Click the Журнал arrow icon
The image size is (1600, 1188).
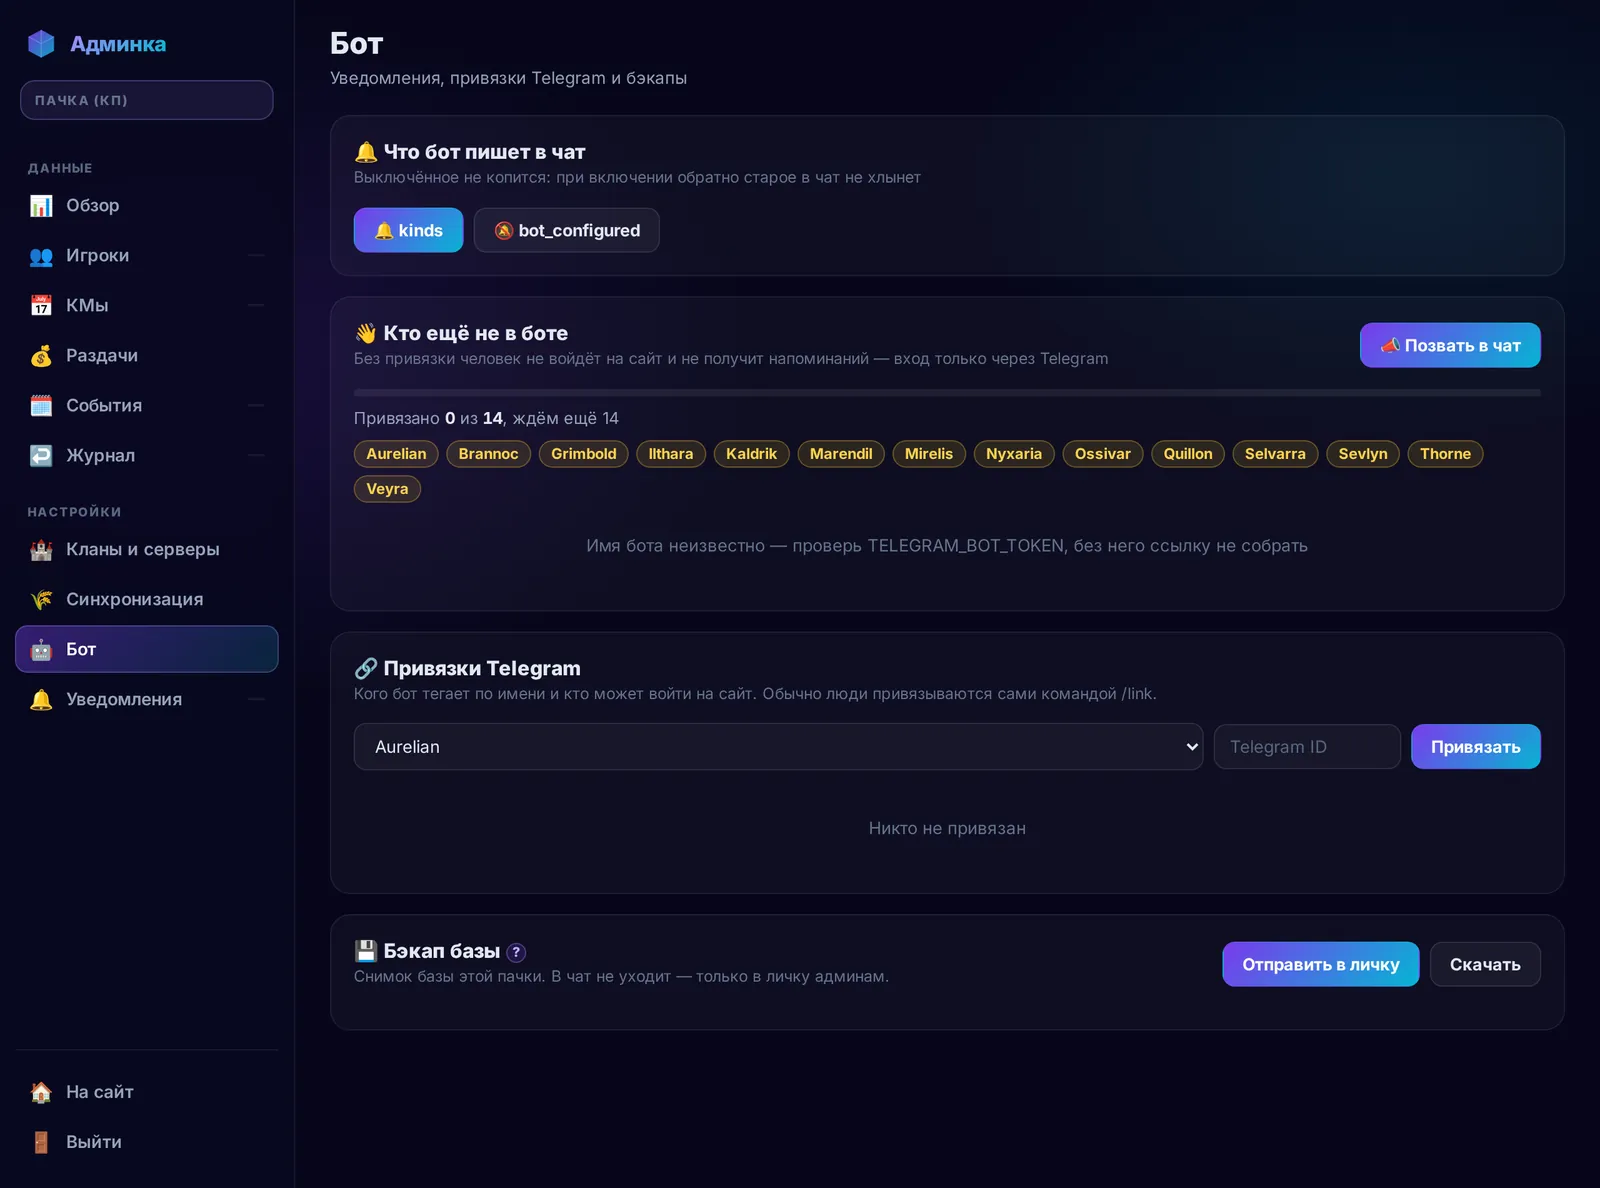pyautogui.click(x=41, y=456)
